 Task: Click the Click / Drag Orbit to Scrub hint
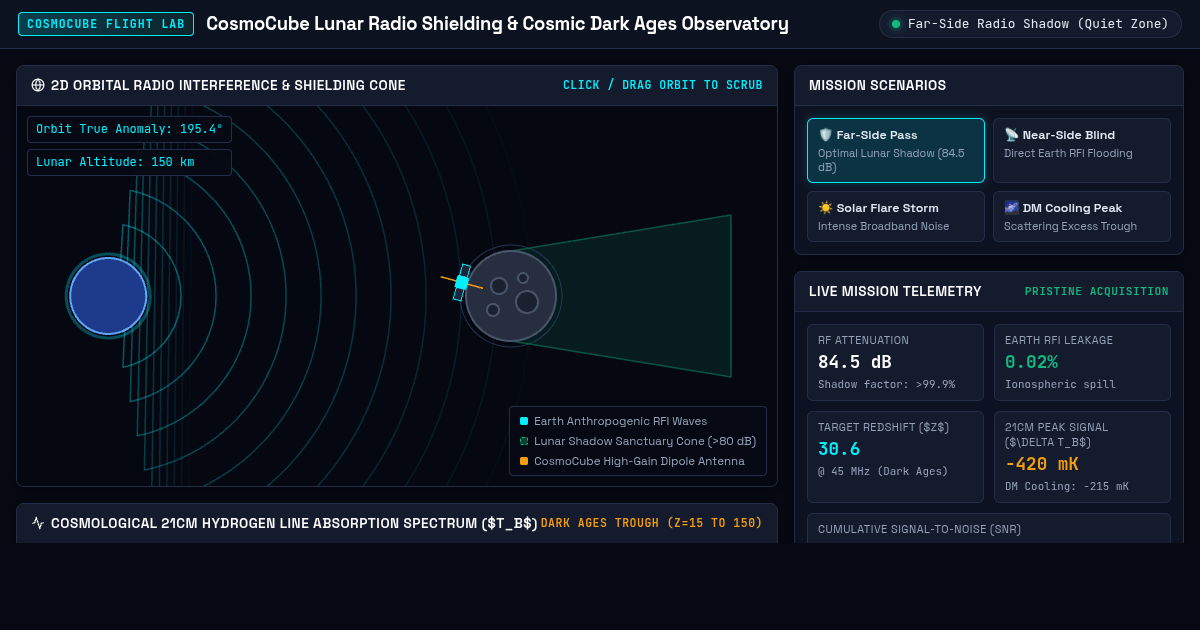coord(663,85)
